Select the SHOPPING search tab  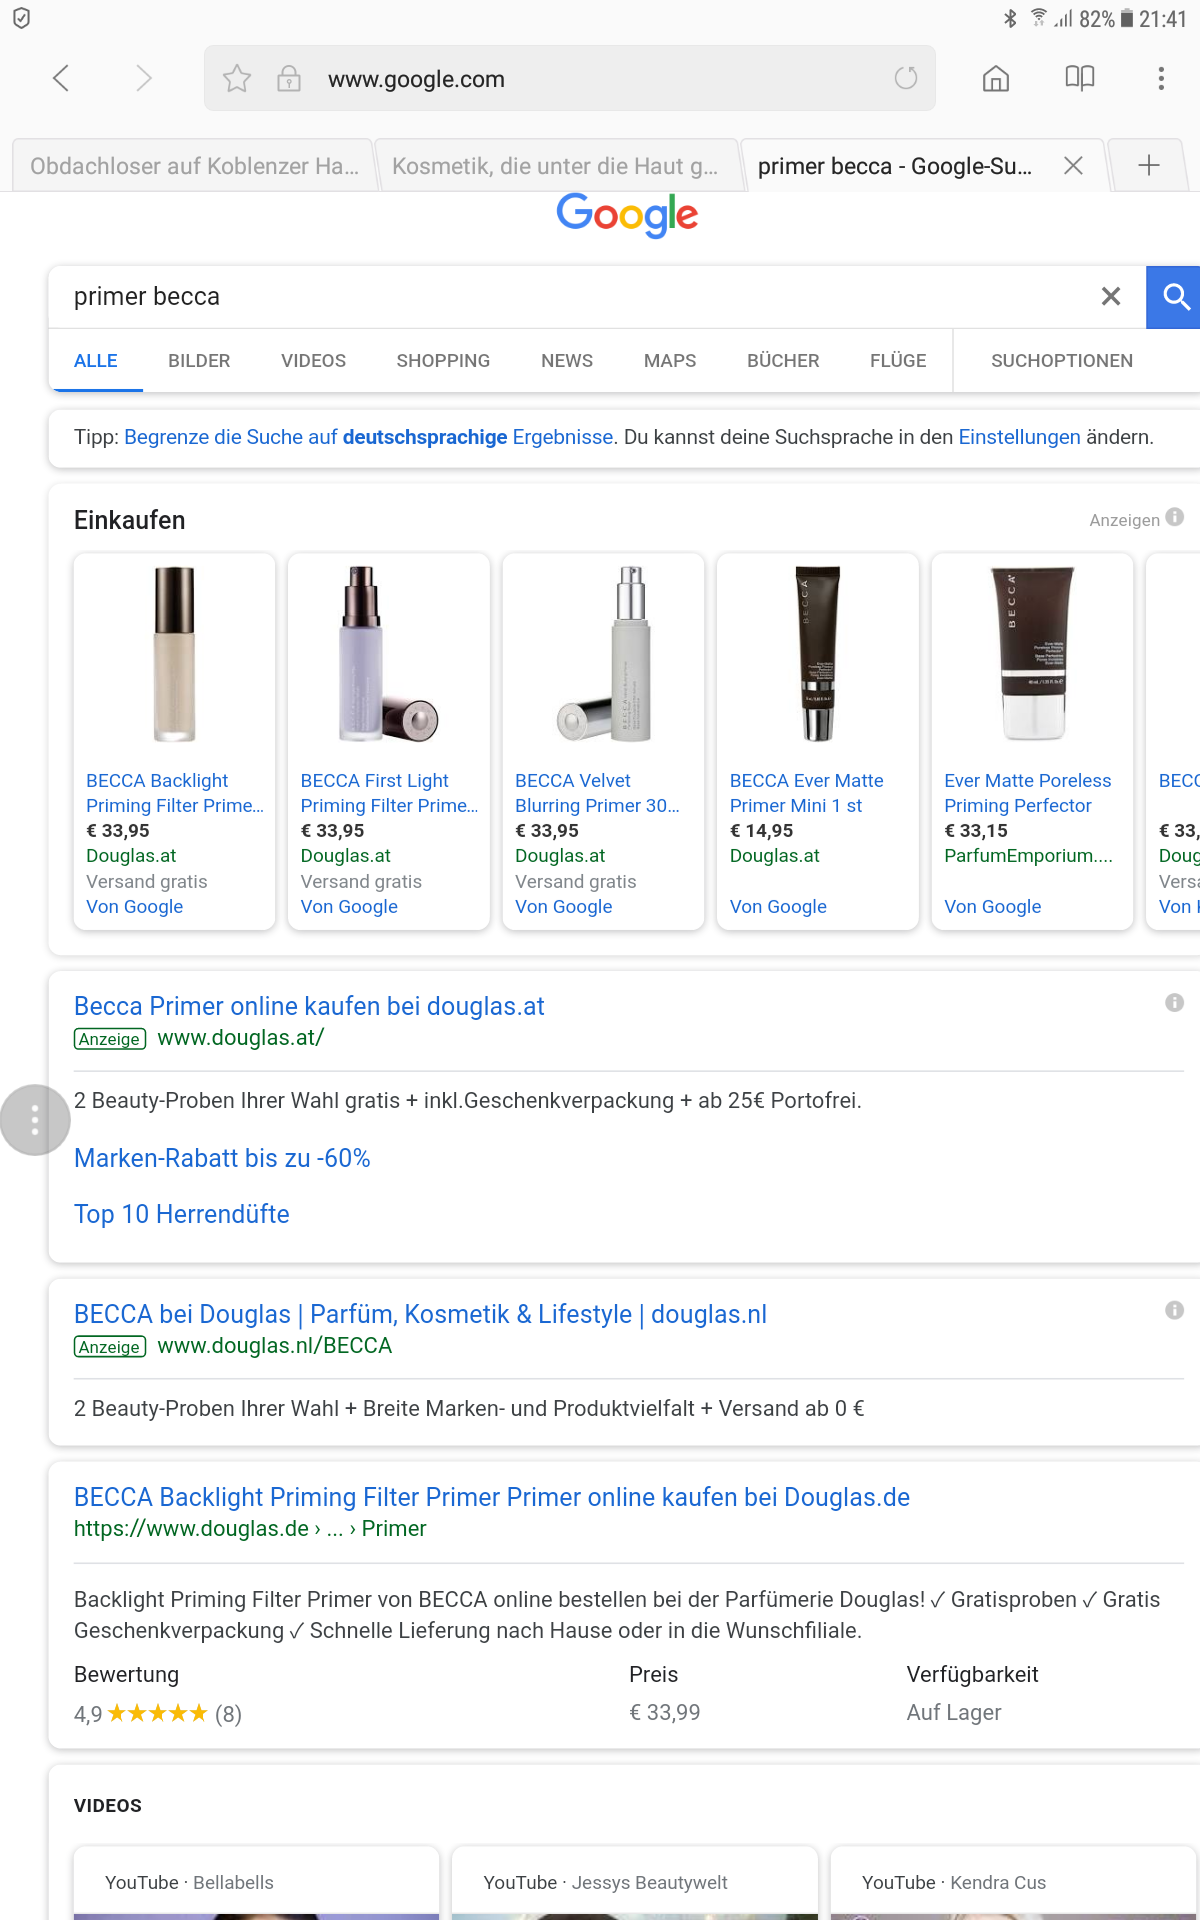point(443,361)
